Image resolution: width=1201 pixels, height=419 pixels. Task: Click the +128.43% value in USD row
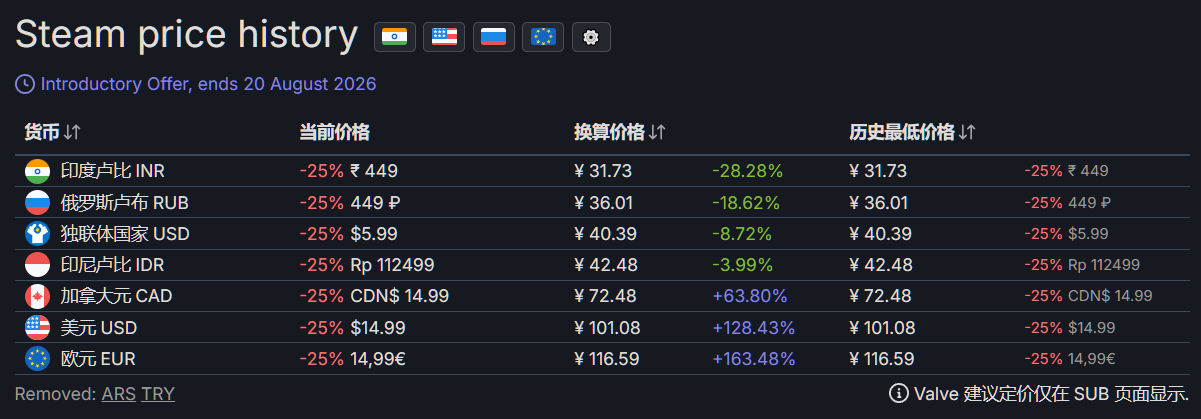pos(753,327)
